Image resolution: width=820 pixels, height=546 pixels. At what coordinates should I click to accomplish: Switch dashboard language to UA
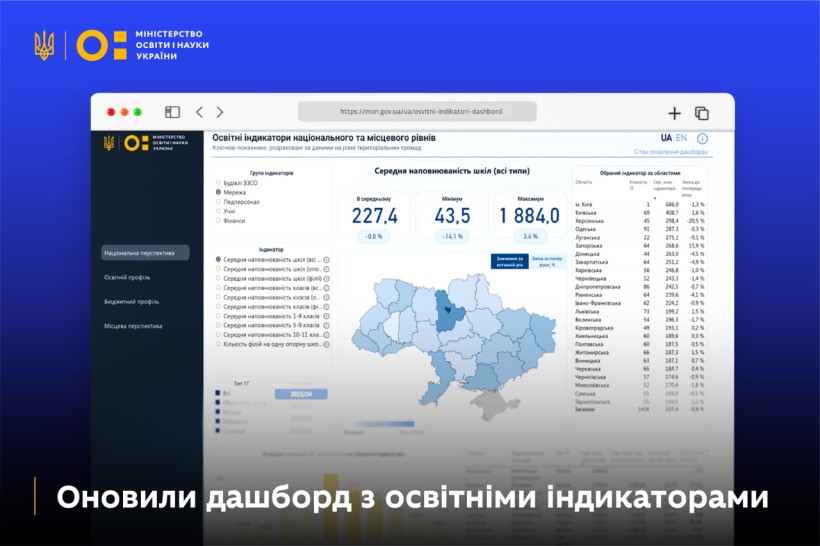tap(666, 138)
